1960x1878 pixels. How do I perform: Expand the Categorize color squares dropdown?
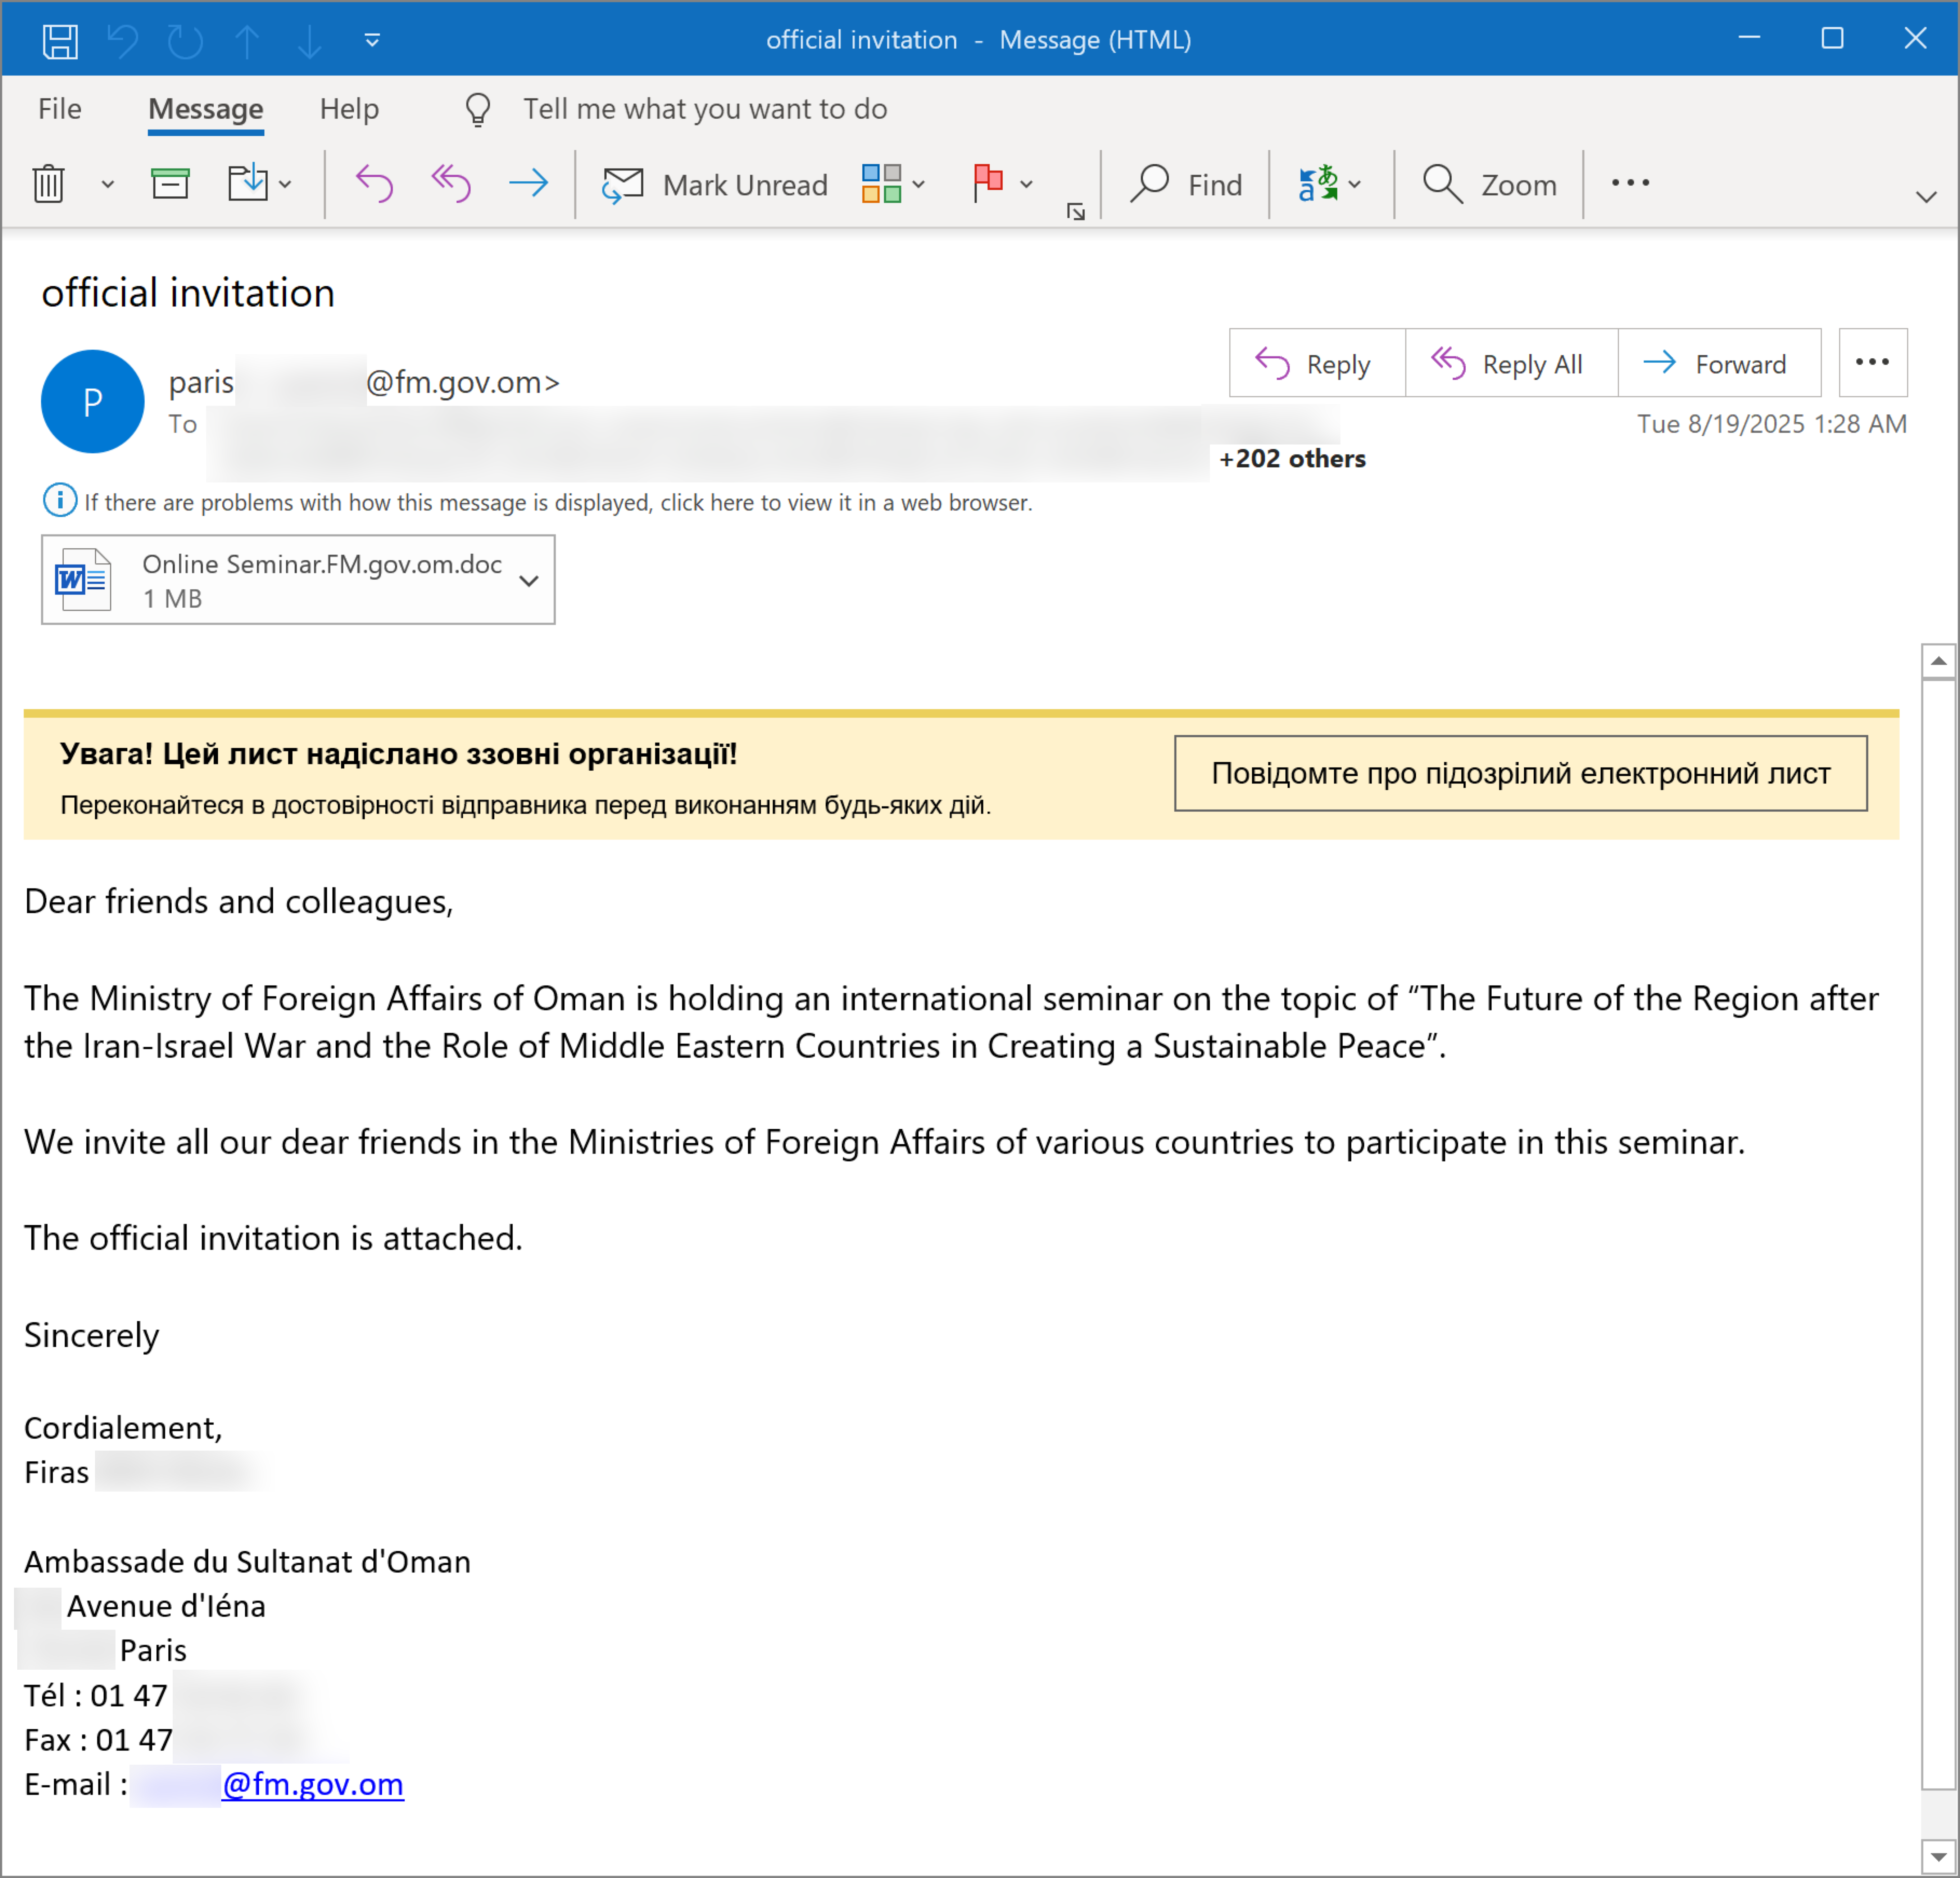(x=918, y=184)
